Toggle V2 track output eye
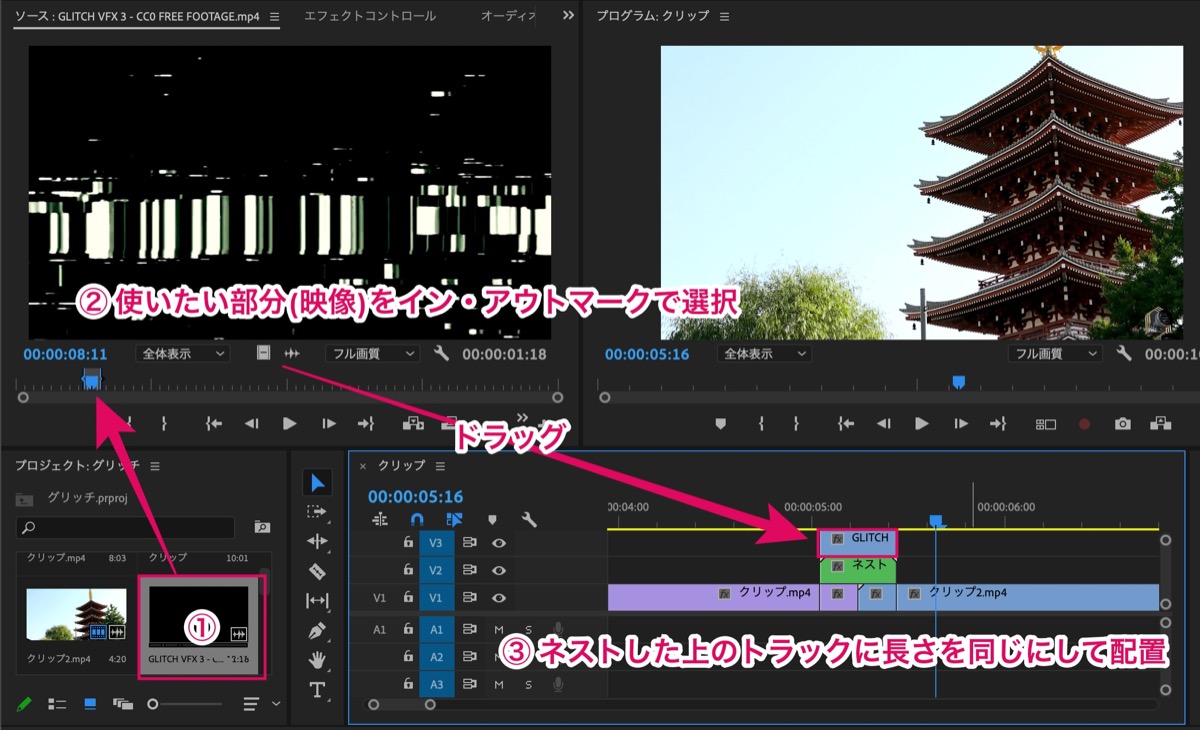Image resolution: width=1200 pixels, height=730 pixels. 498,570
